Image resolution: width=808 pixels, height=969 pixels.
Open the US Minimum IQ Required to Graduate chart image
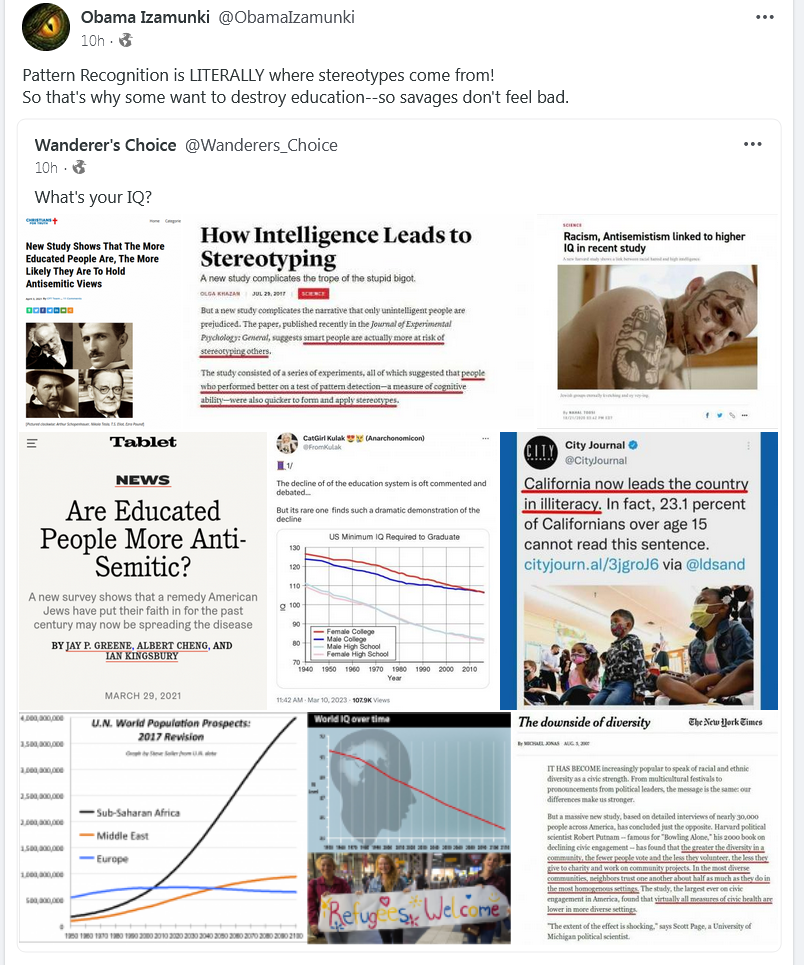(383, 572)
